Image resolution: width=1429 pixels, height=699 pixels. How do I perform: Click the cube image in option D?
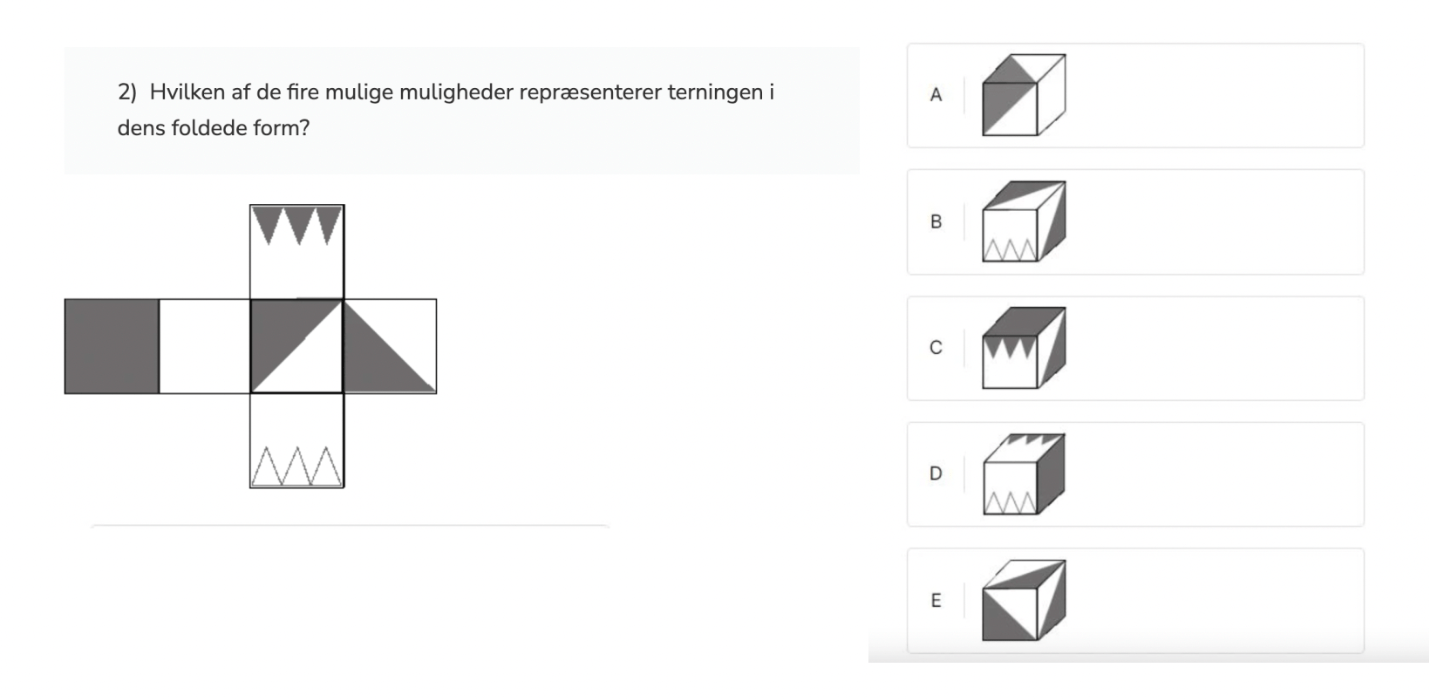(1024, 474)
